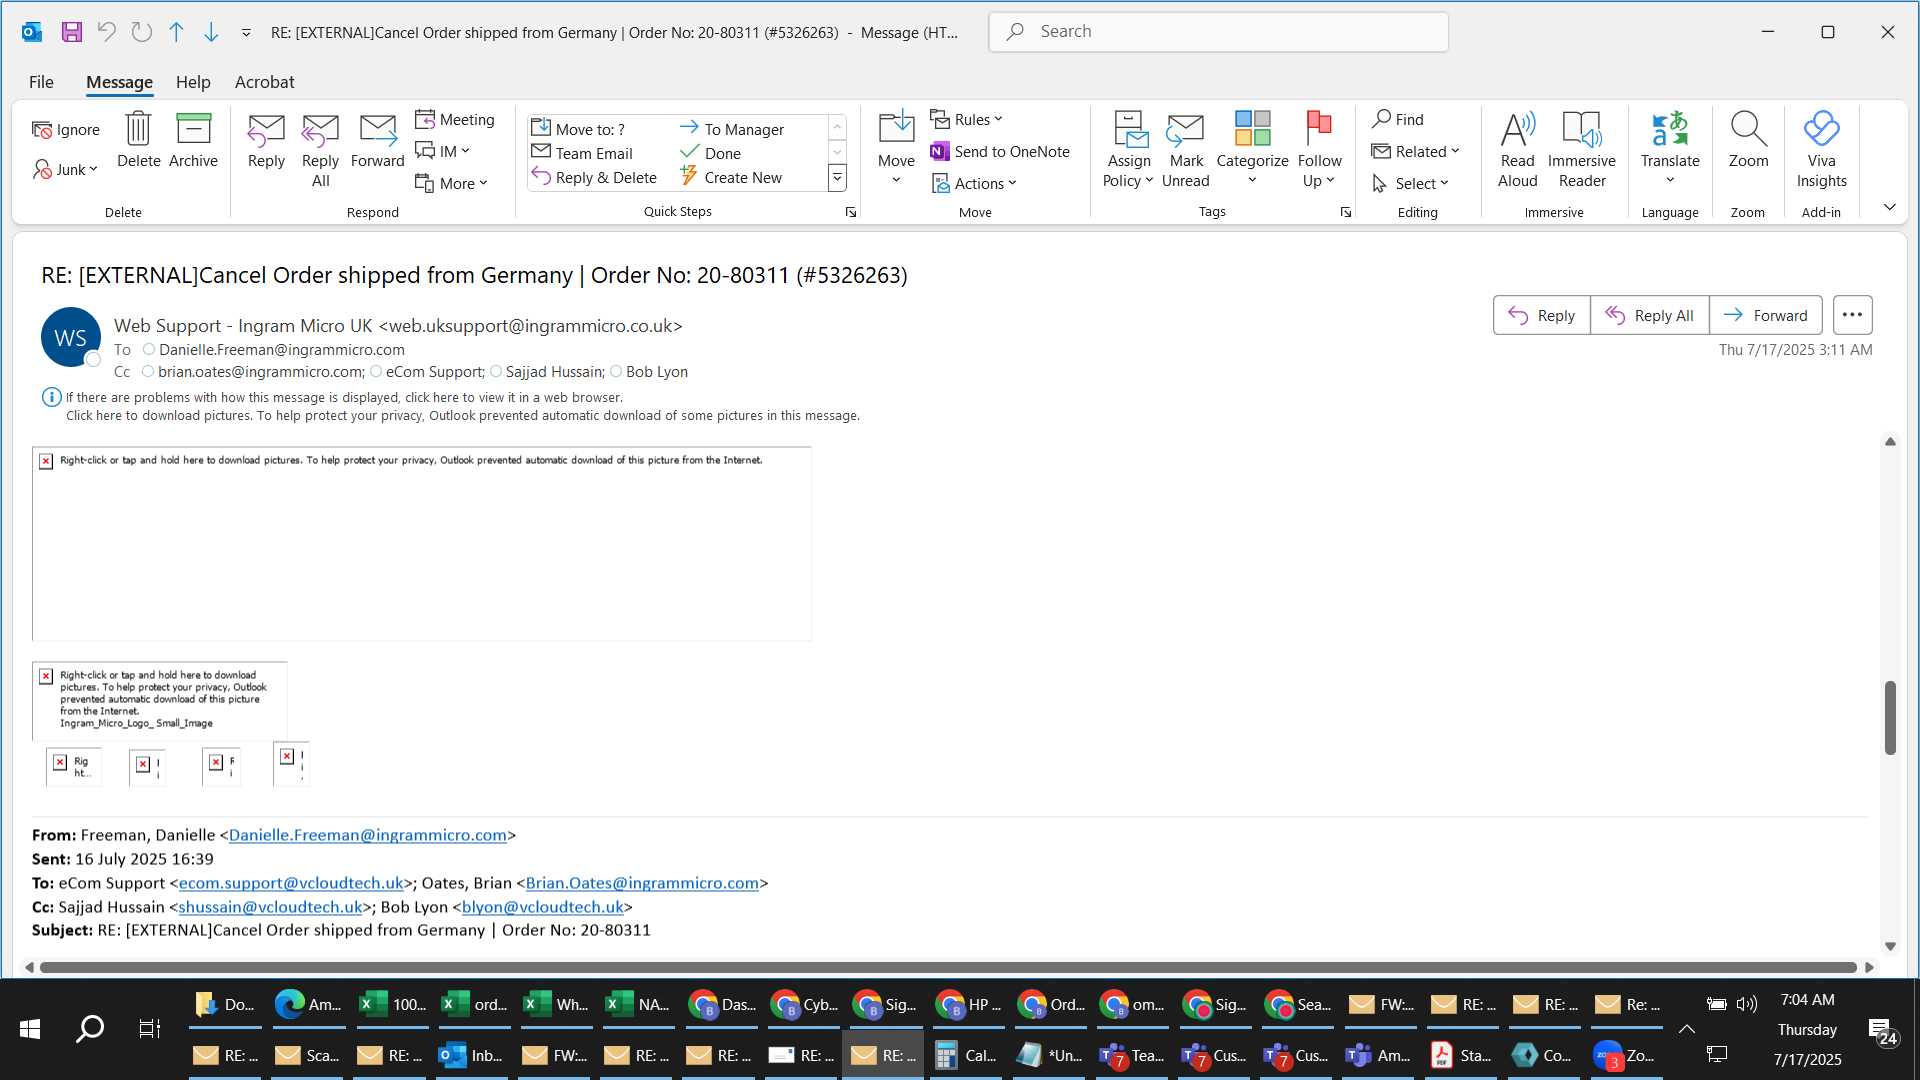Open Viva Insights add-in
This screenshot has width=1920, height=1080.
tap(1821, 150)
